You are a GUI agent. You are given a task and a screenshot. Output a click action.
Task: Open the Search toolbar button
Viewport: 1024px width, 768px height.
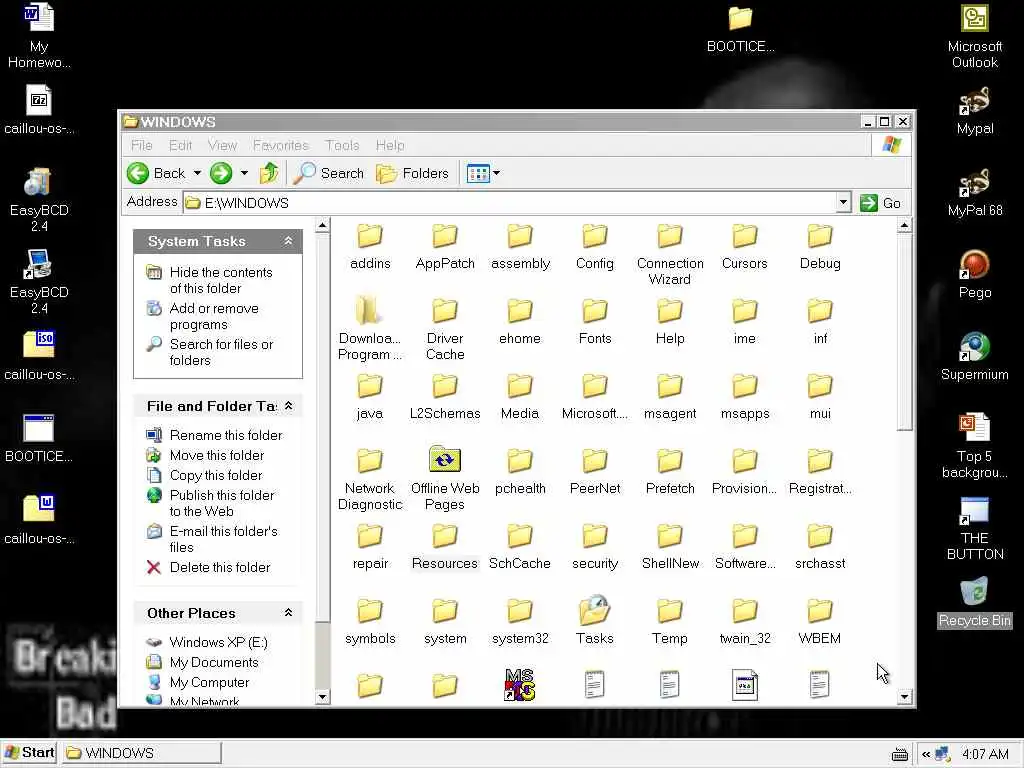[328, 173]
